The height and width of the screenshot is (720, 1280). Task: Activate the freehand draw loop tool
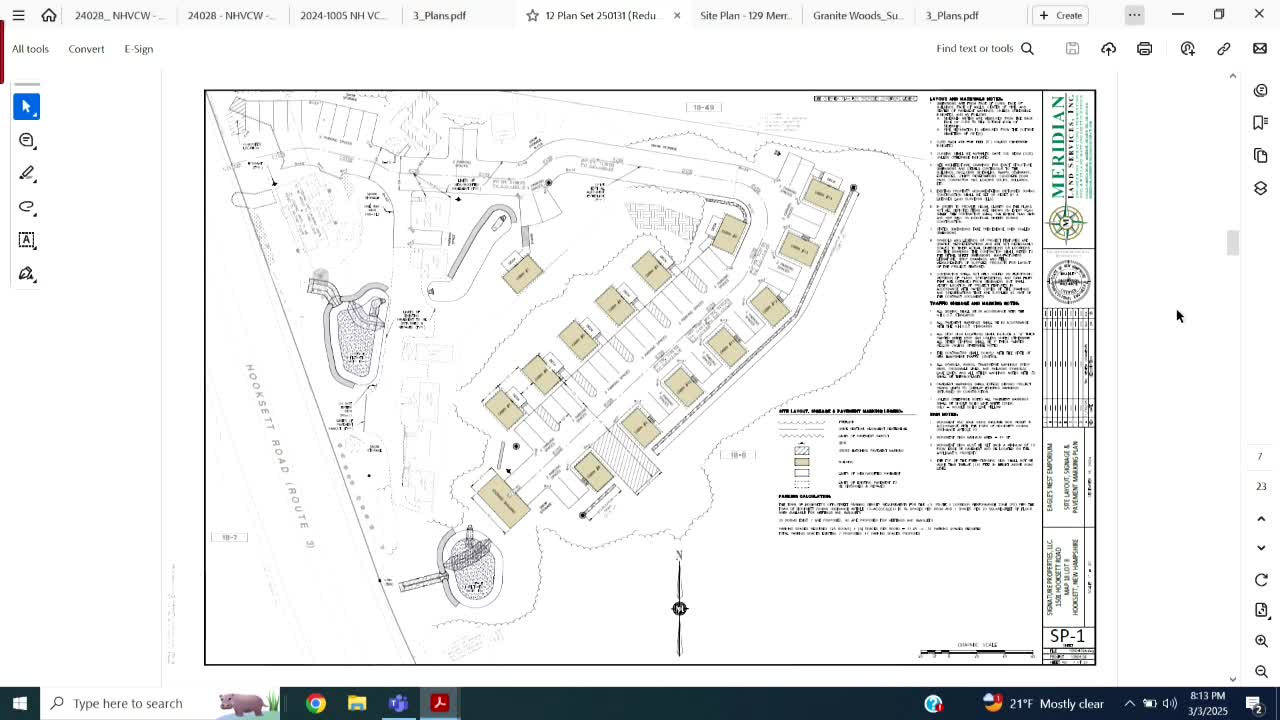(x=27, y=207)
